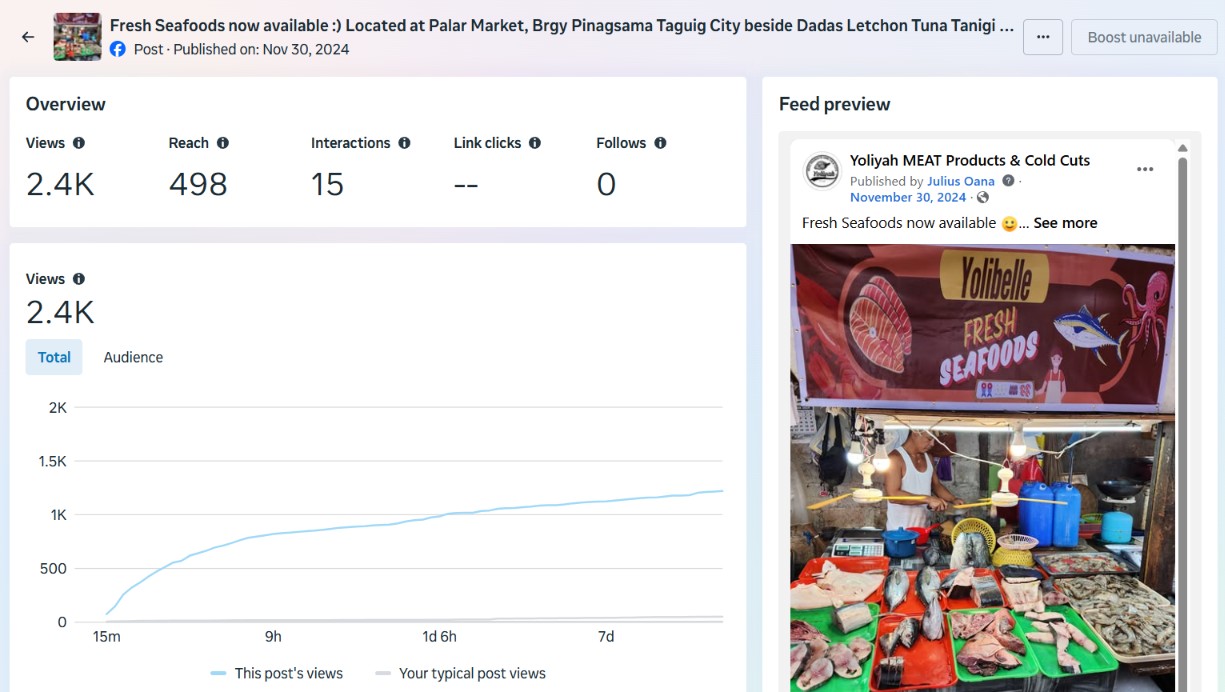Viewport: 1225px width, 692px height.
Task: Click the Follows info icon
Action: [660, 143]
